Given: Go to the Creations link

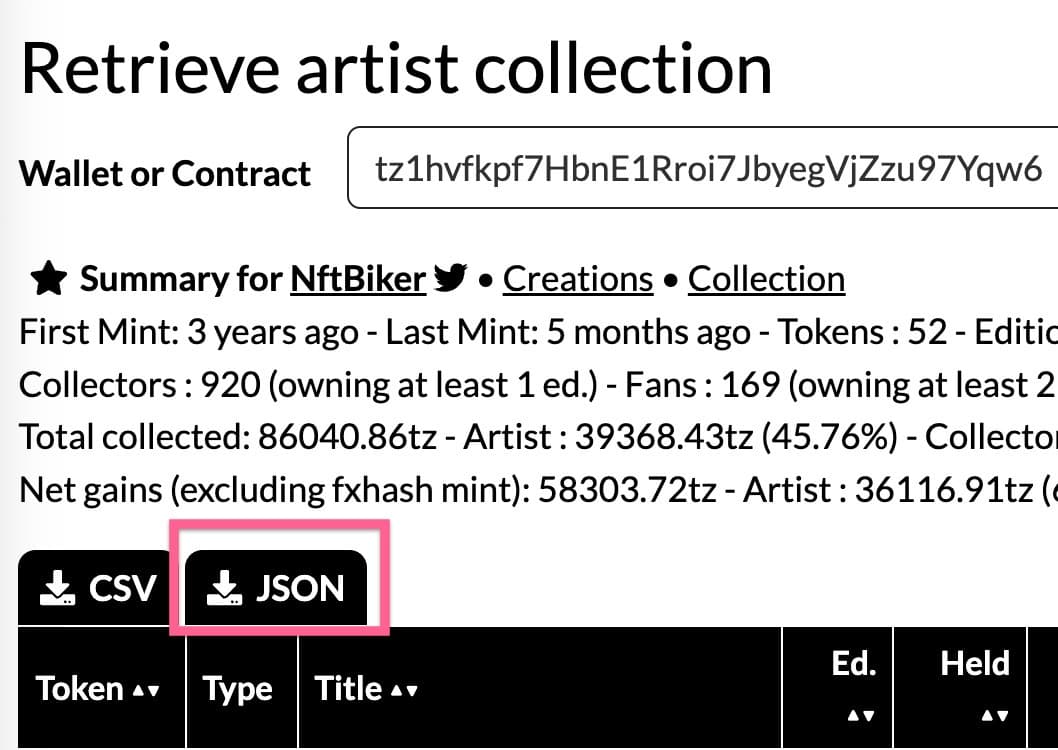Looking at the screenshot, I should click(x=578, y=279).
